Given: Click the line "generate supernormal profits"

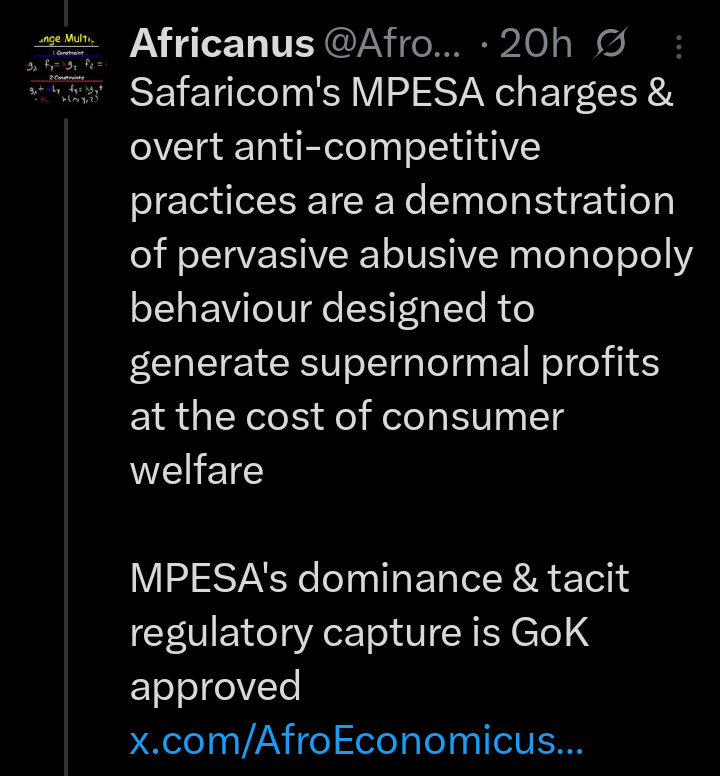Looking at the screenshot, I should pos(395,362).
